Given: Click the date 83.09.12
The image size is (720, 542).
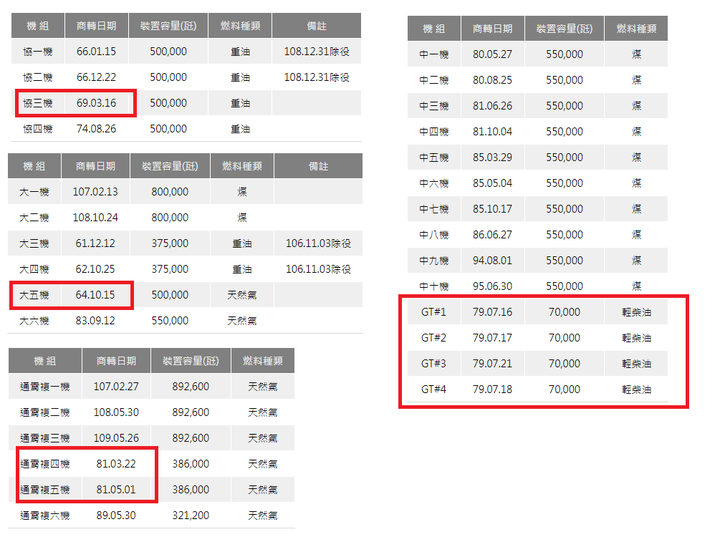Looking at the screenshot, I should [x=95, y=321].
